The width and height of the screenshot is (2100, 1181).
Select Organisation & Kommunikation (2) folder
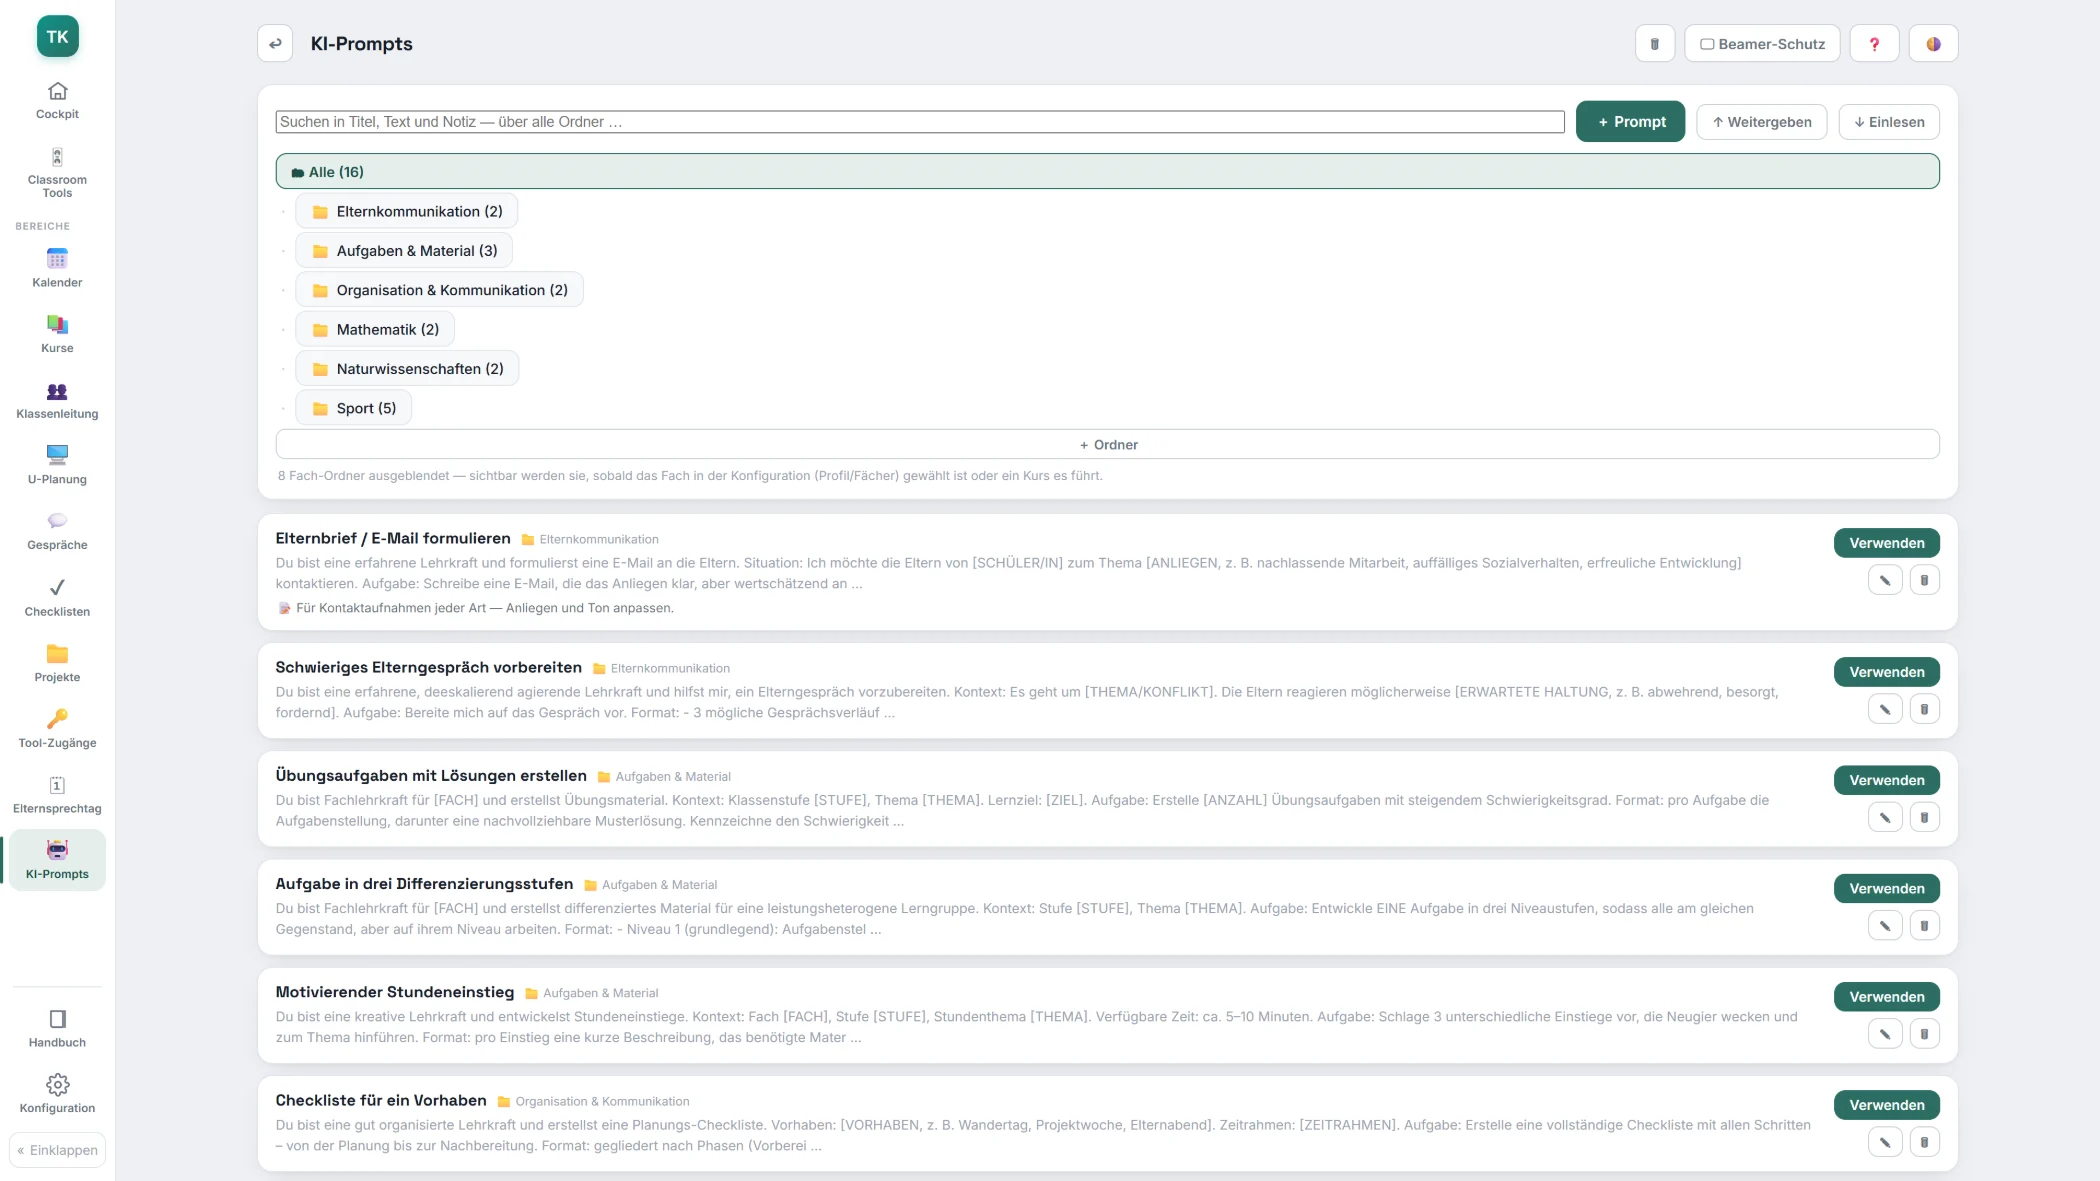439,290
